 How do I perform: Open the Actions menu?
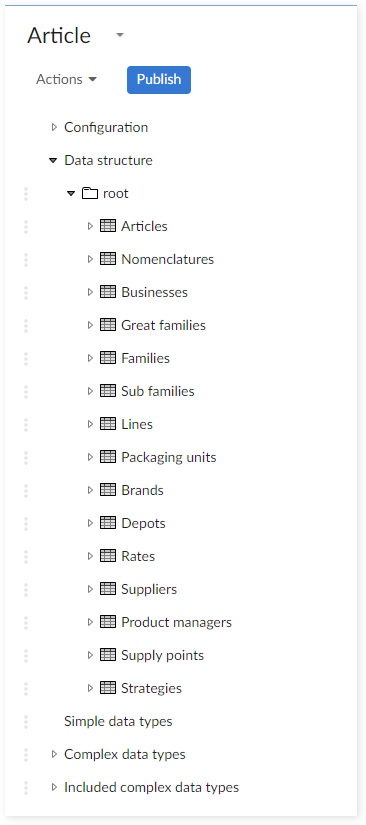66,79
